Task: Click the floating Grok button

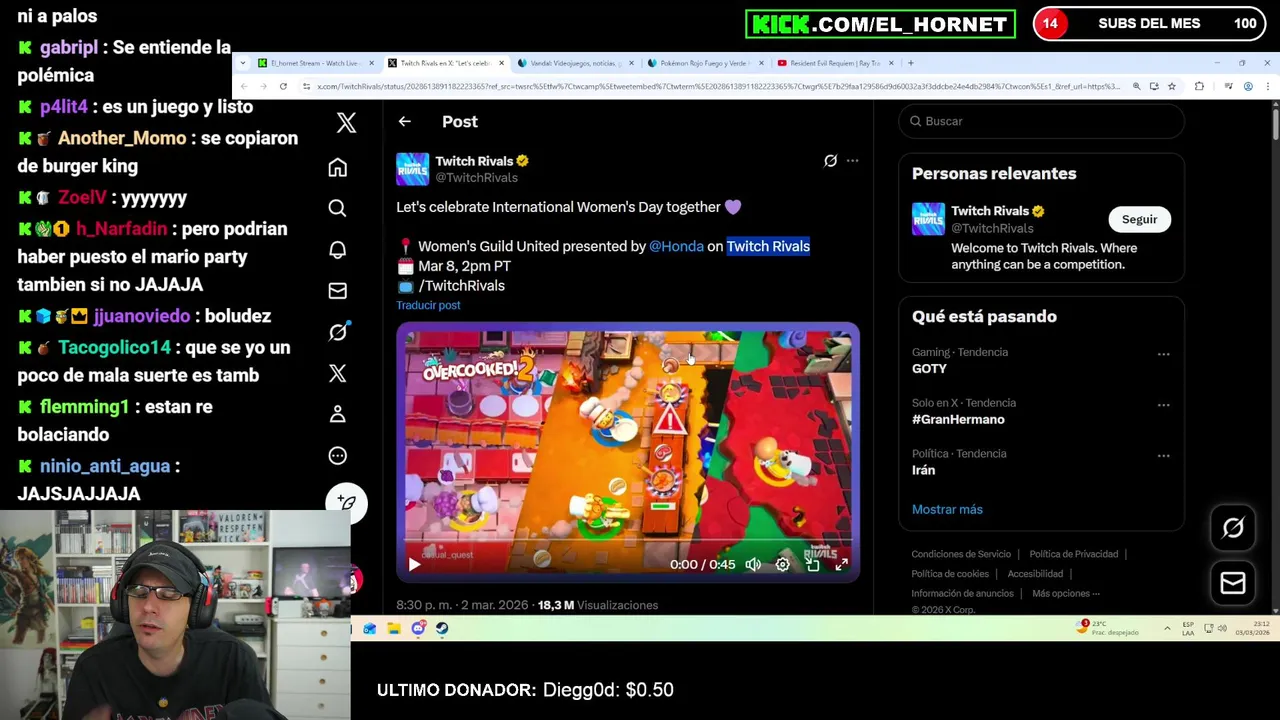Action: click(x=1233, y=528)
